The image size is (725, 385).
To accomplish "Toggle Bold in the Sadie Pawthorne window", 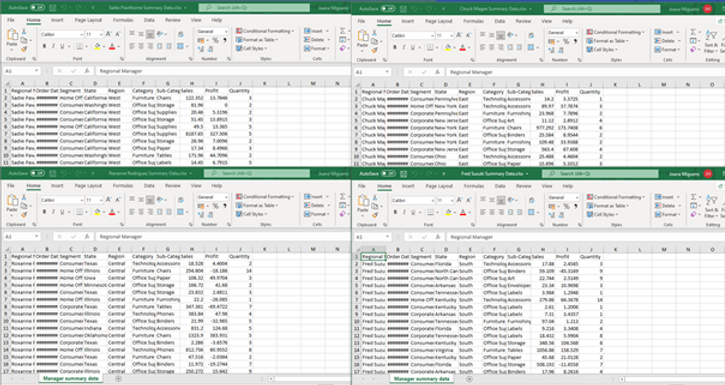I will pos(44,46).
